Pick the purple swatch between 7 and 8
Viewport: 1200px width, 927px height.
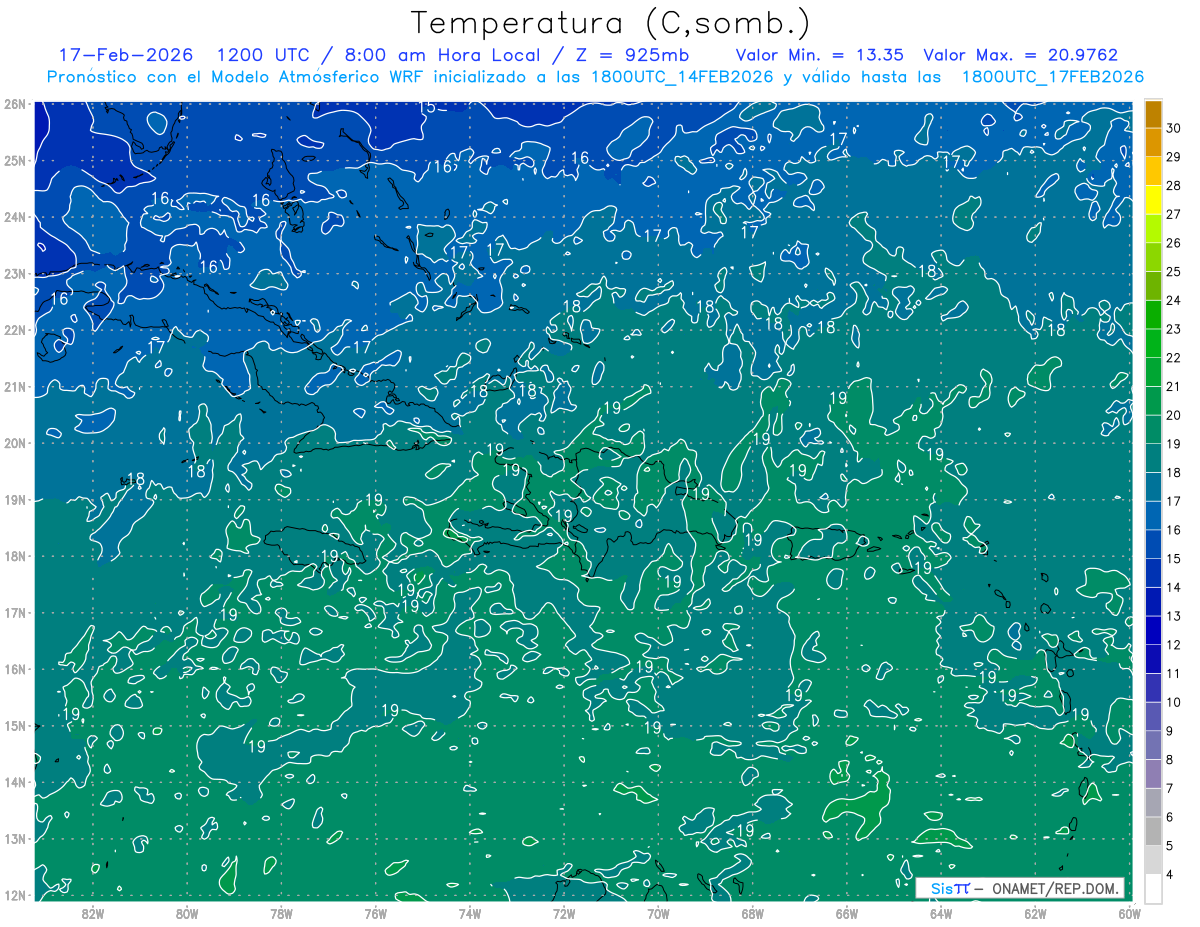[1153, 774]
